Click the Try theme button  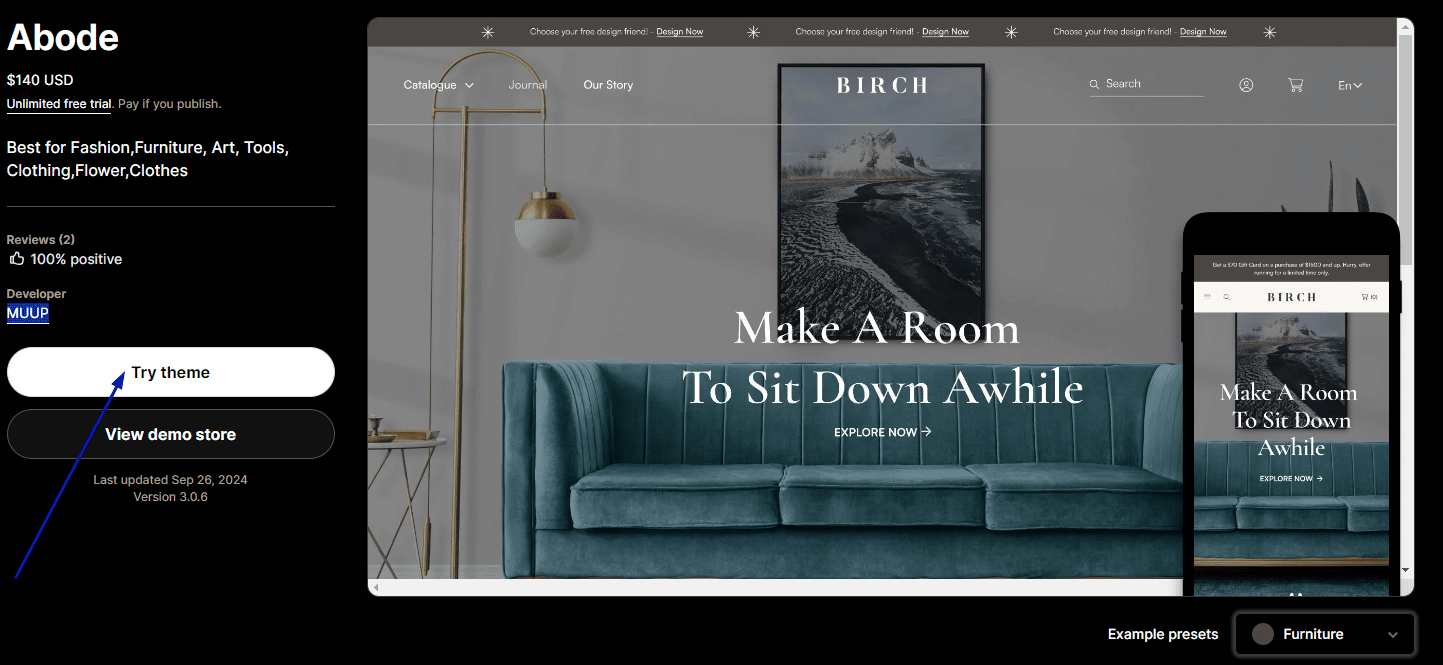[171, 372]
